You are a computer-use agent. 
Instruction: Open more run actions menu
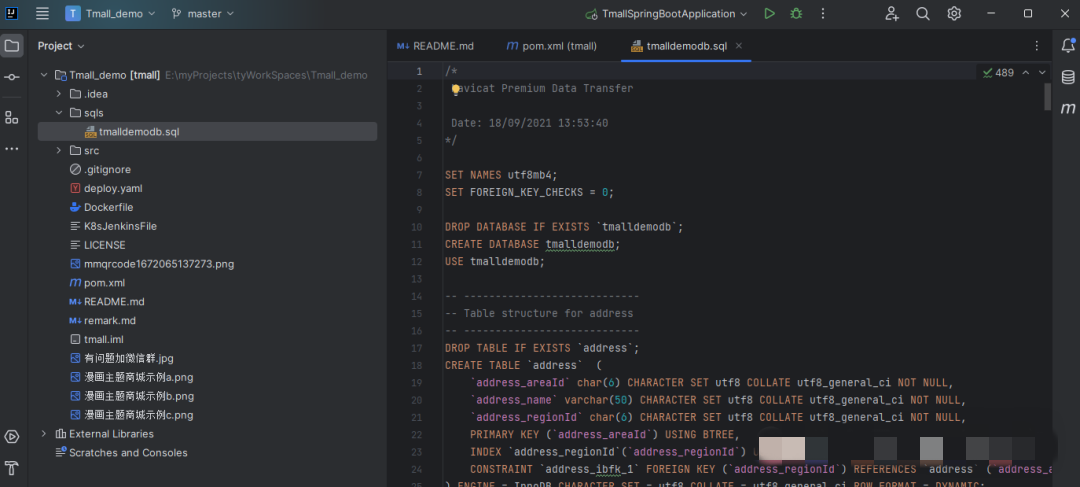pyautogui.click(x=823, y=14)
